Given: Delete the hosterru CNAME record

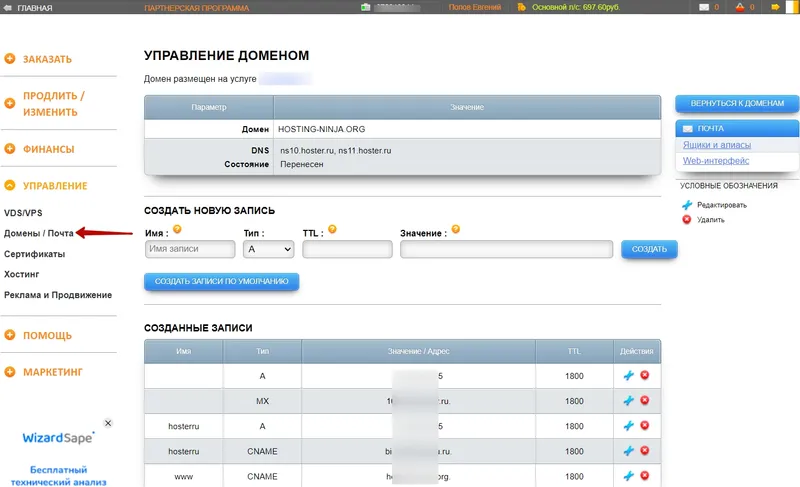Looking at the screenshot, I should point(645,450).
